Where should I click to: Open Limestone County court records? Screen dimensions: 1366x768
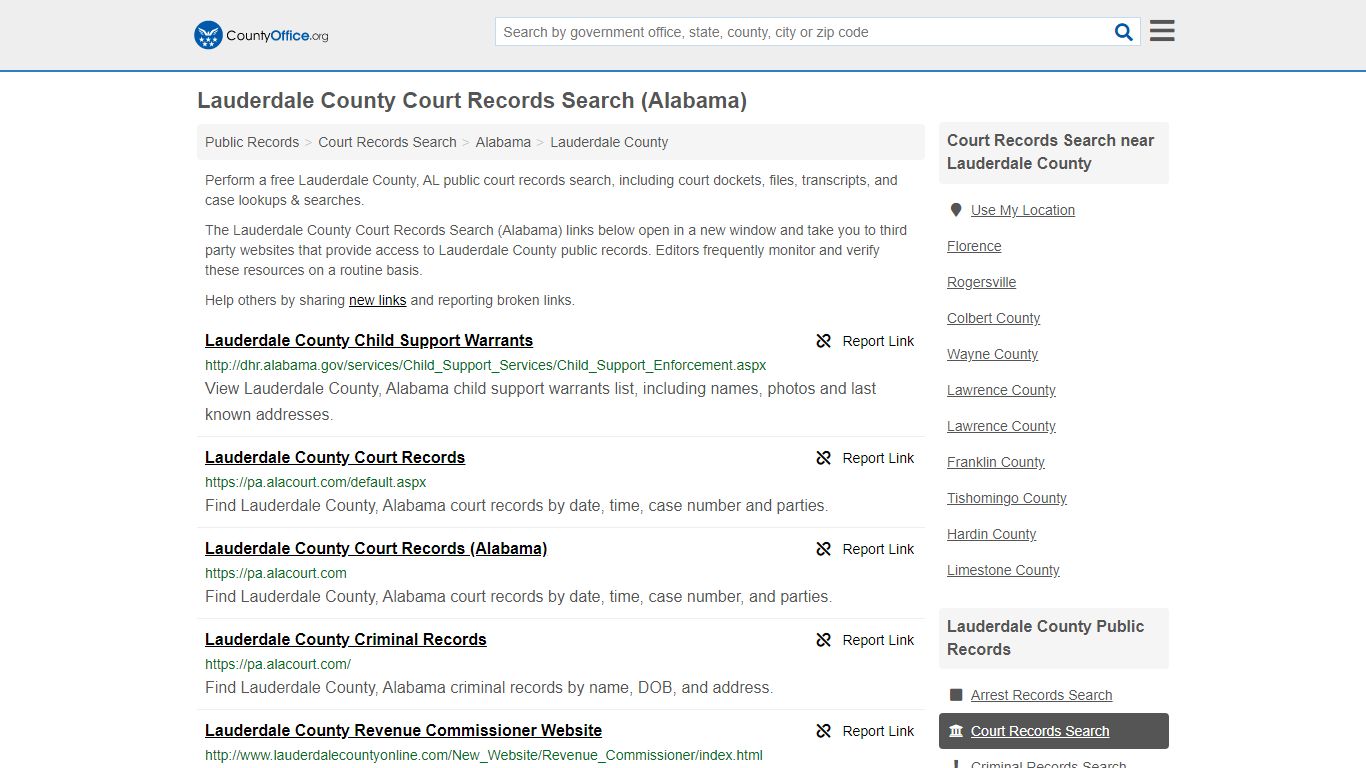pyautogui.click(x=1003, y=570)
